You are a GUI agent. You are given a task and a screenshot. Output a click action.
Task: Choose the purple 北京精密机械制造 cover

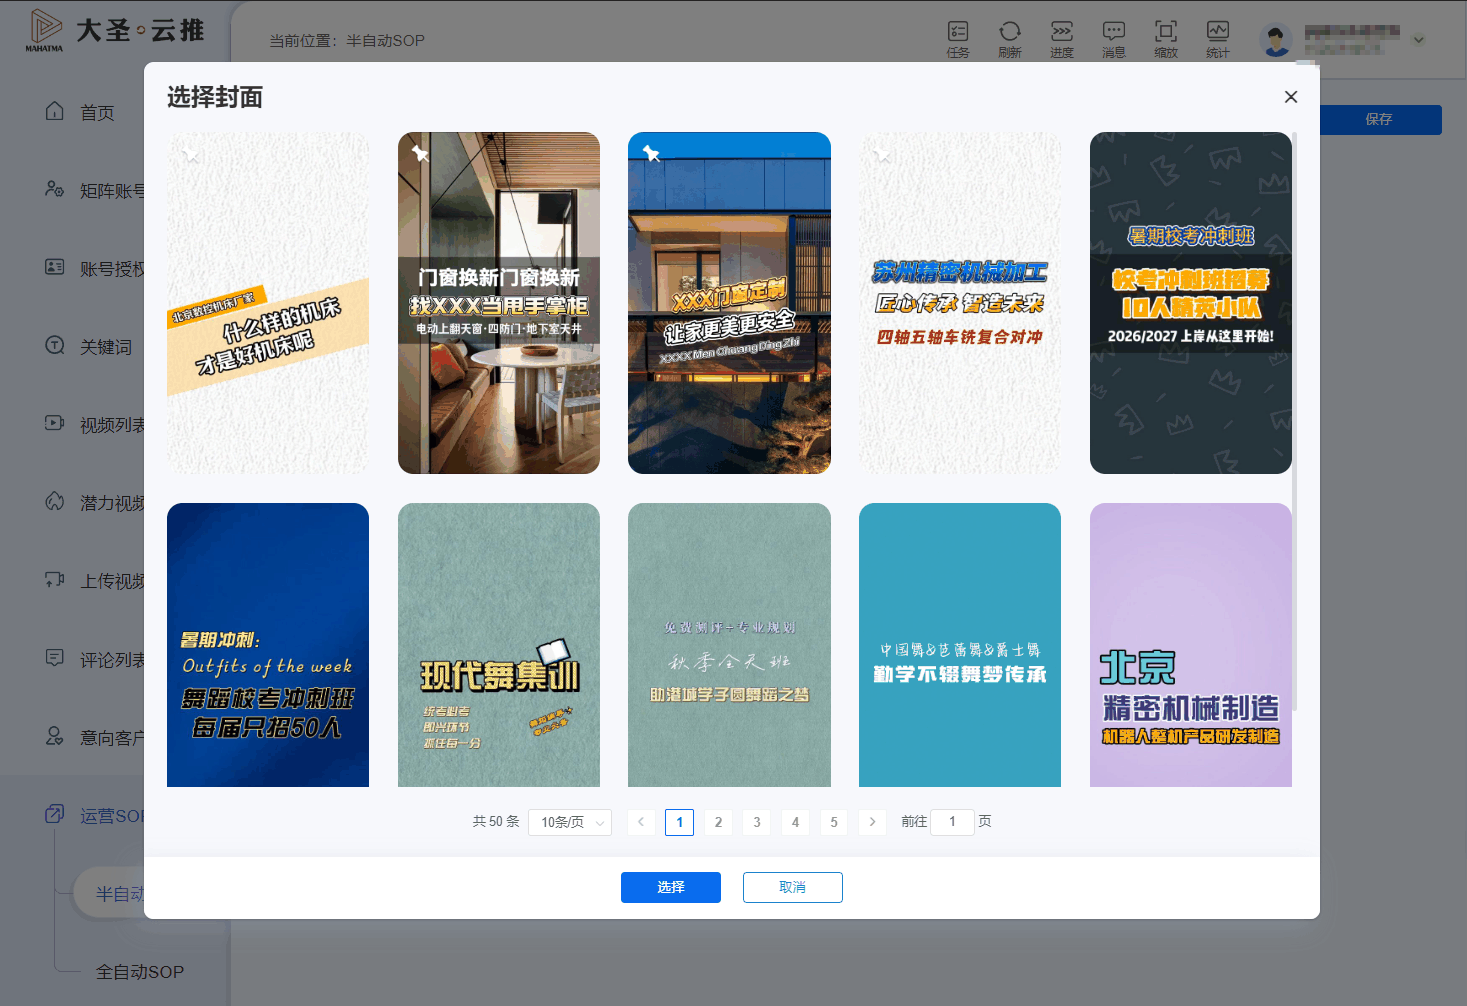point(1191,645)
